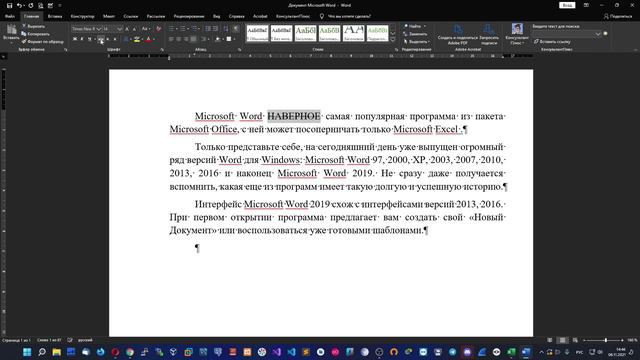Open the font name dropdown

click(99, 29)
